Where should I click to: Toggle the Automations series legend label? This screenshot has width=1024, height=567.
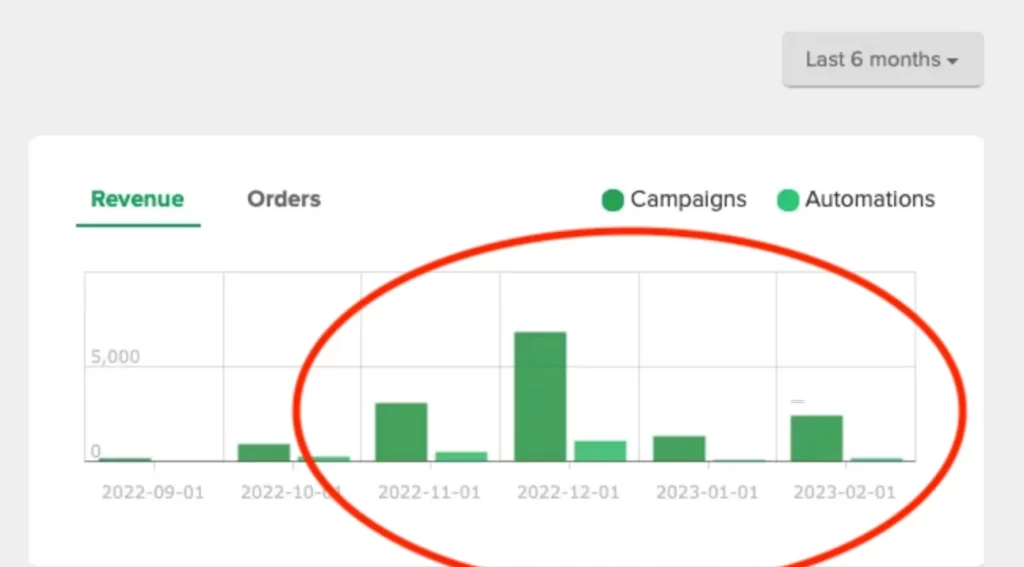pyautogui.click(x=869, y=199)
